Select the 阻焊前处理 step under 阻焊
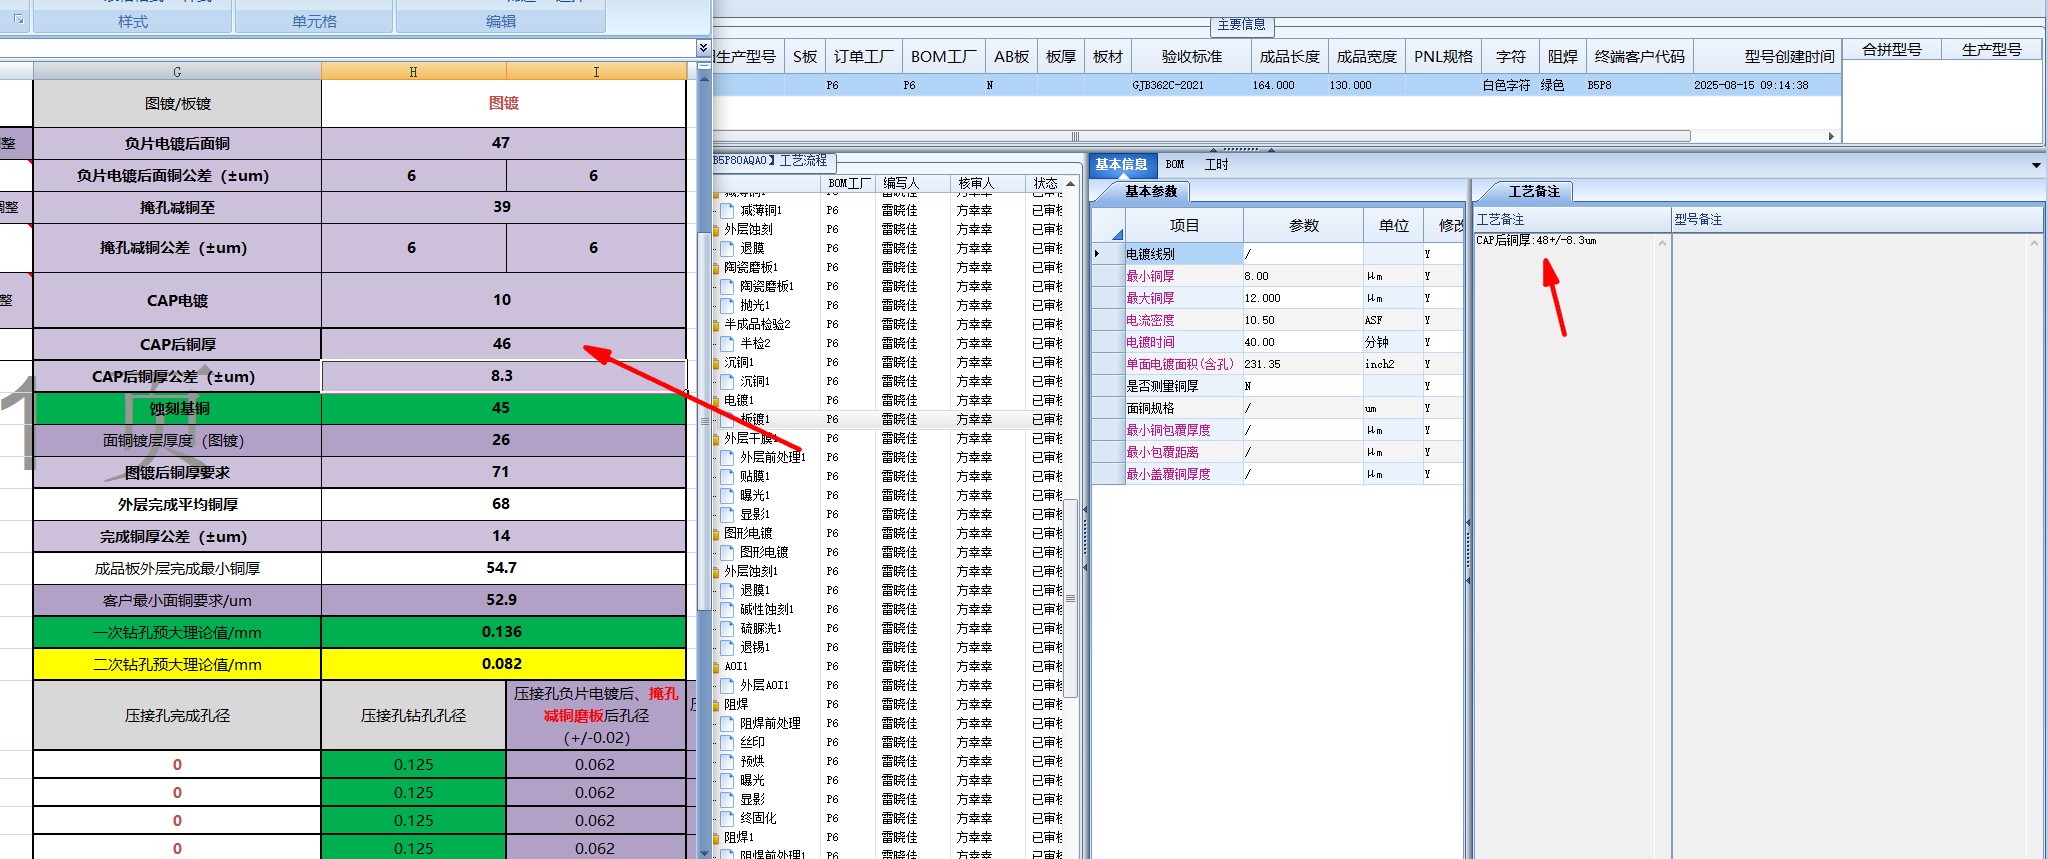Viewport: 2048px width, 859px height. tap(770, 724)
